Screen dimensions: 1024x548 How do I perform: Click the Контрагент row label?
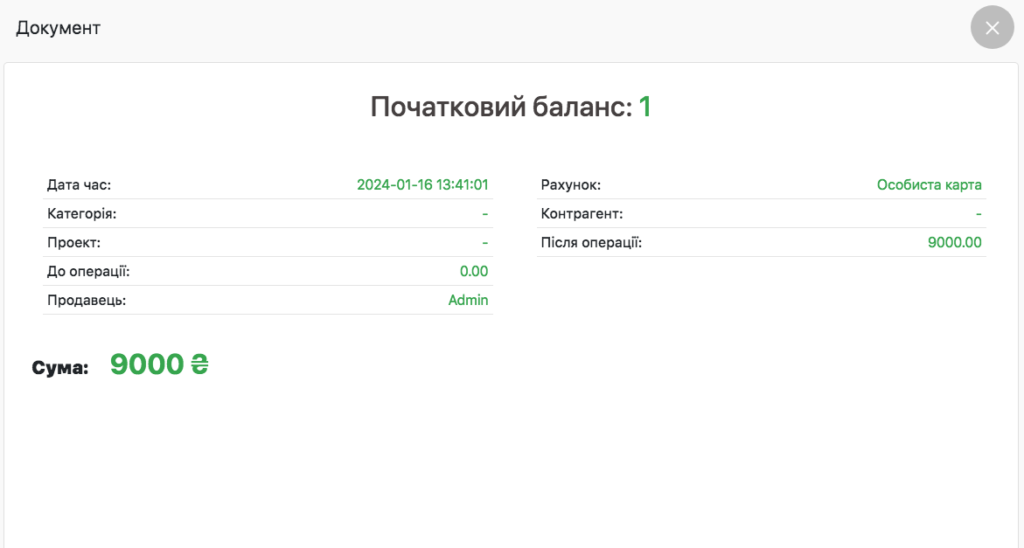582,214
